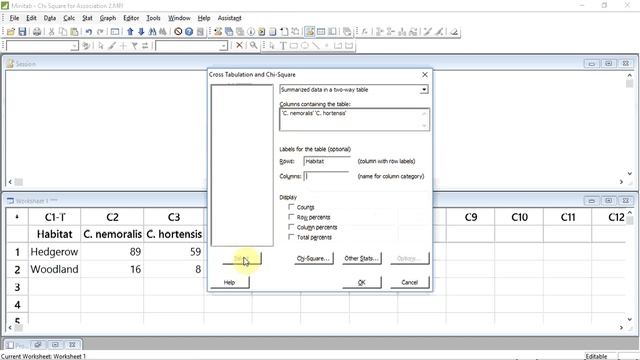Screen dimensions: 640x360
Task: Enable the Counts display checkbox
Action: (291, 207)
